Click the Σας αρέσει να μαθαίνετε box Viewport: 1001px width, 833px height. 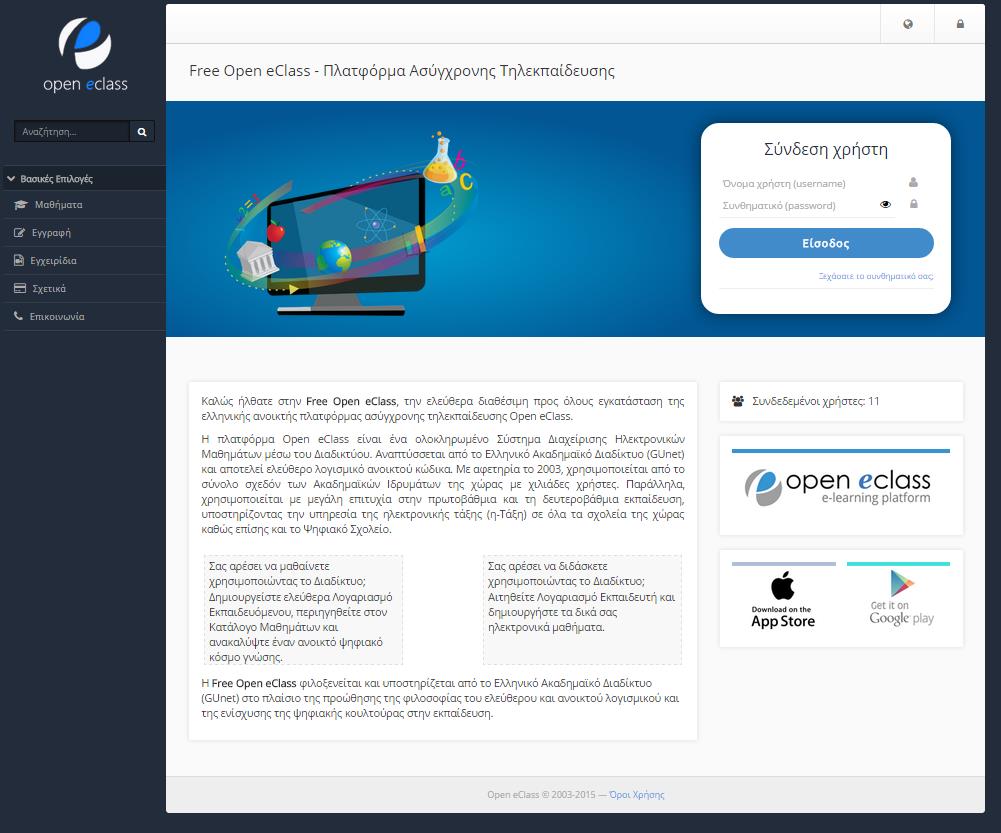tap(303, 610)
